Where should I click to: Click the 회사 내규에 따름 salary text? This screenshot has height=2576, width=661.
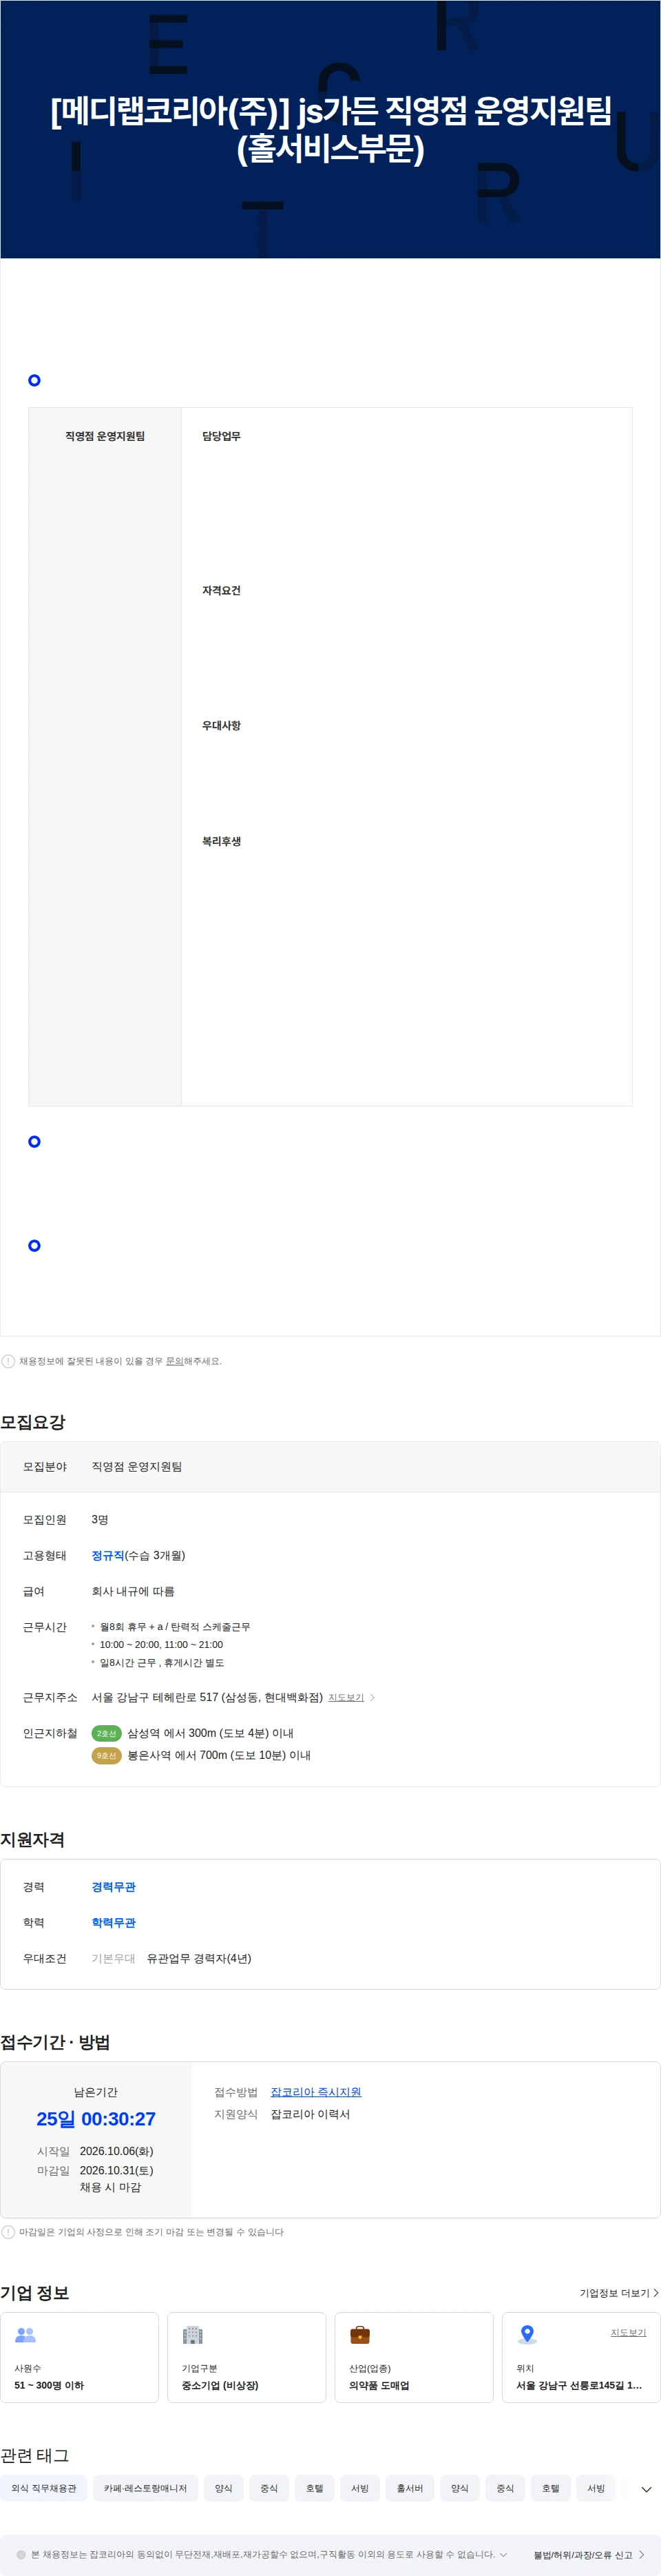[133, 1591]
